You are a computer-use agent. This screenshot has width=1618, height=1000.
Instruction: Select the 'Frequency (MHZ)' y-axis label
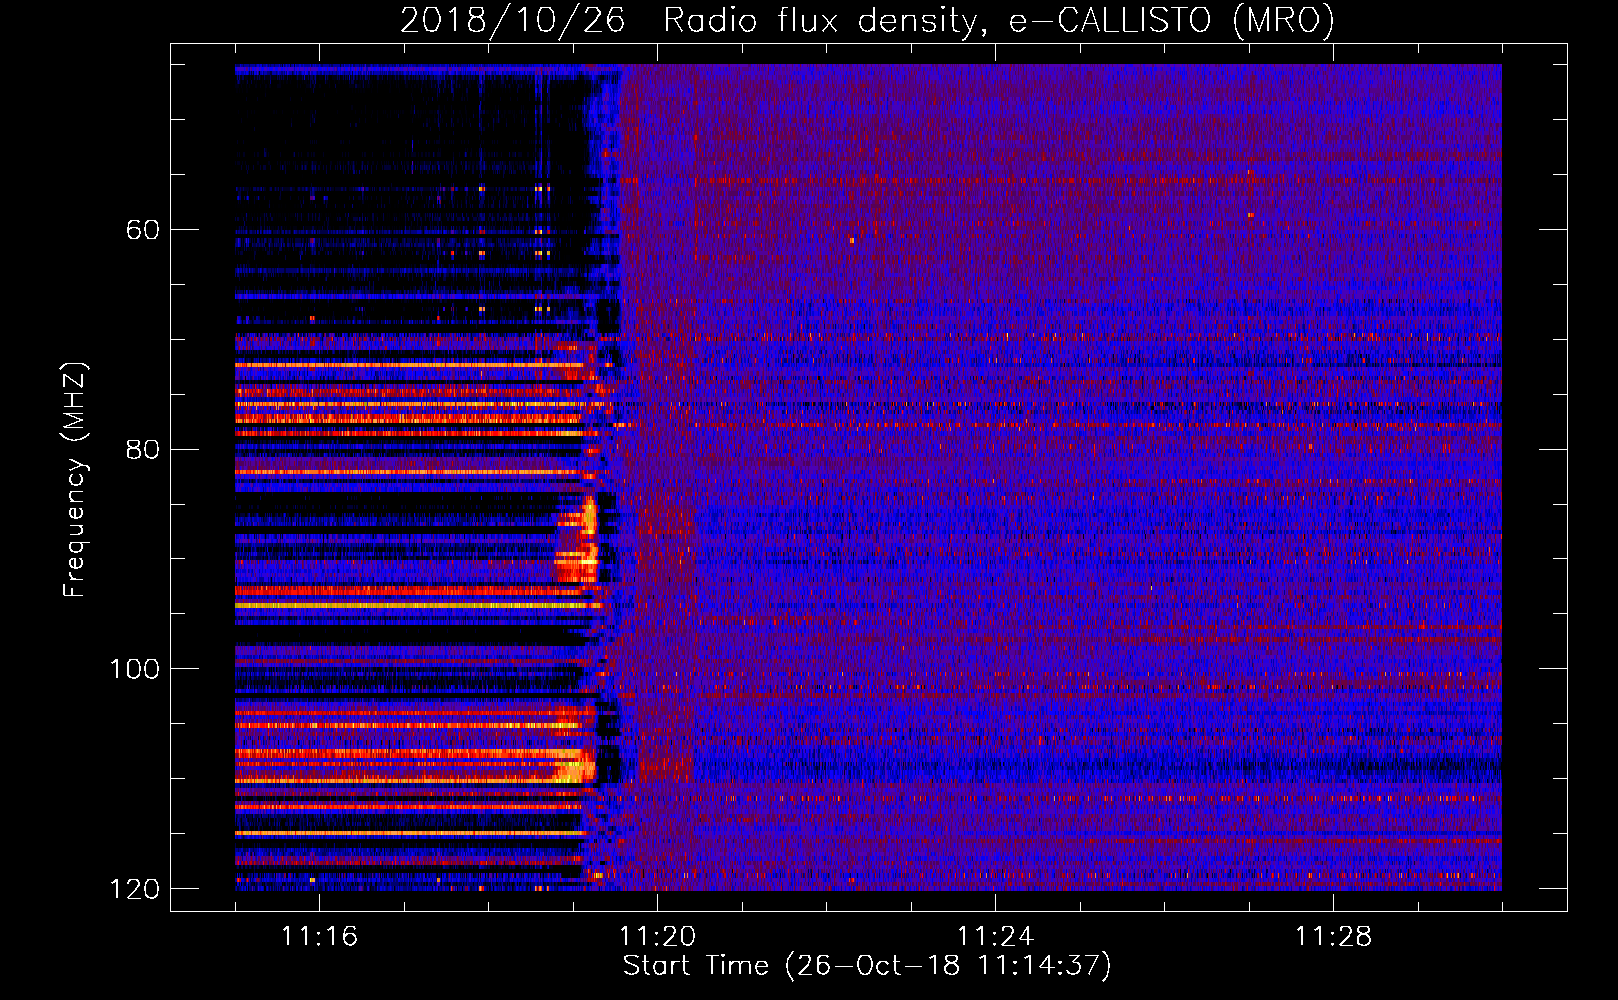pos(75,479)
